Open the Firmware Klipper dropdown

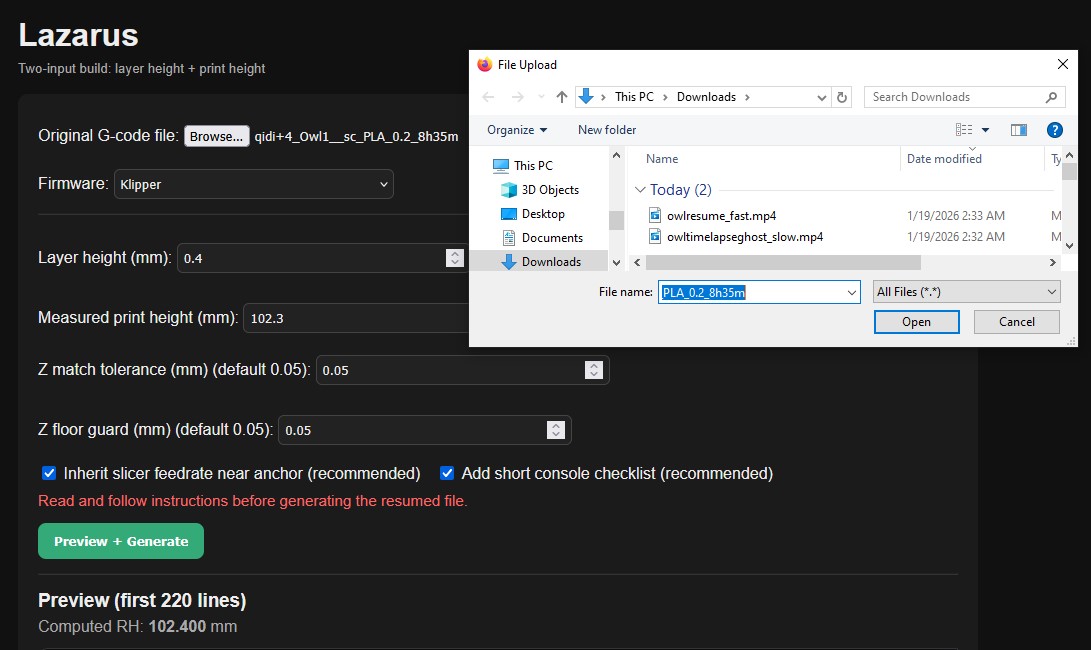point(254,184)
